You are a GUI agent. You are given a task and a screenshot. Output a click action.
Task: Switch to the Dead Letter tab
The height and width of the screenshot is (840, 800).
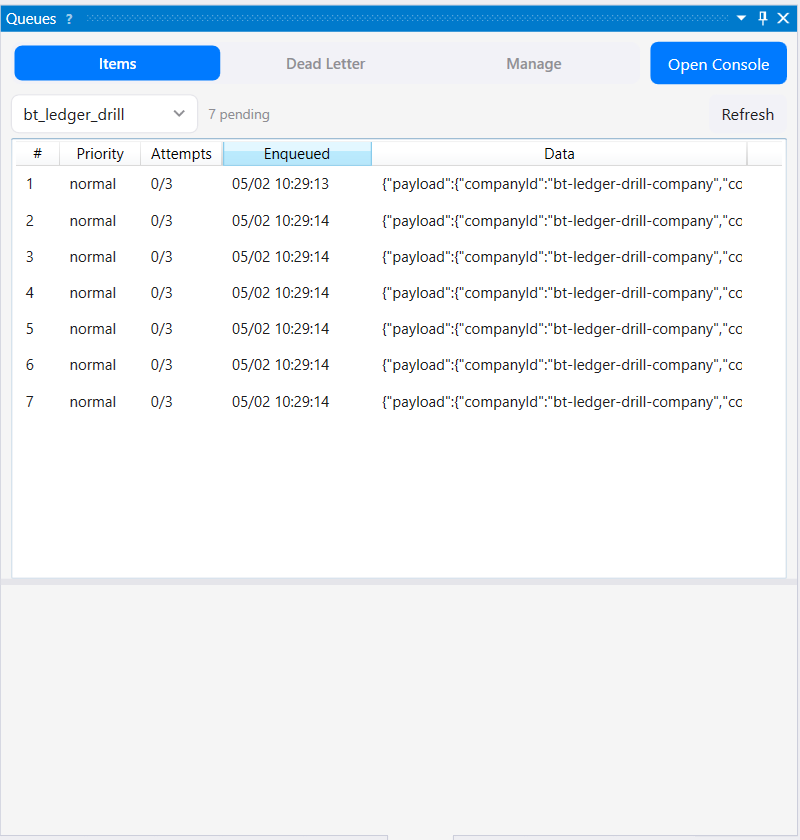[325, 63]
